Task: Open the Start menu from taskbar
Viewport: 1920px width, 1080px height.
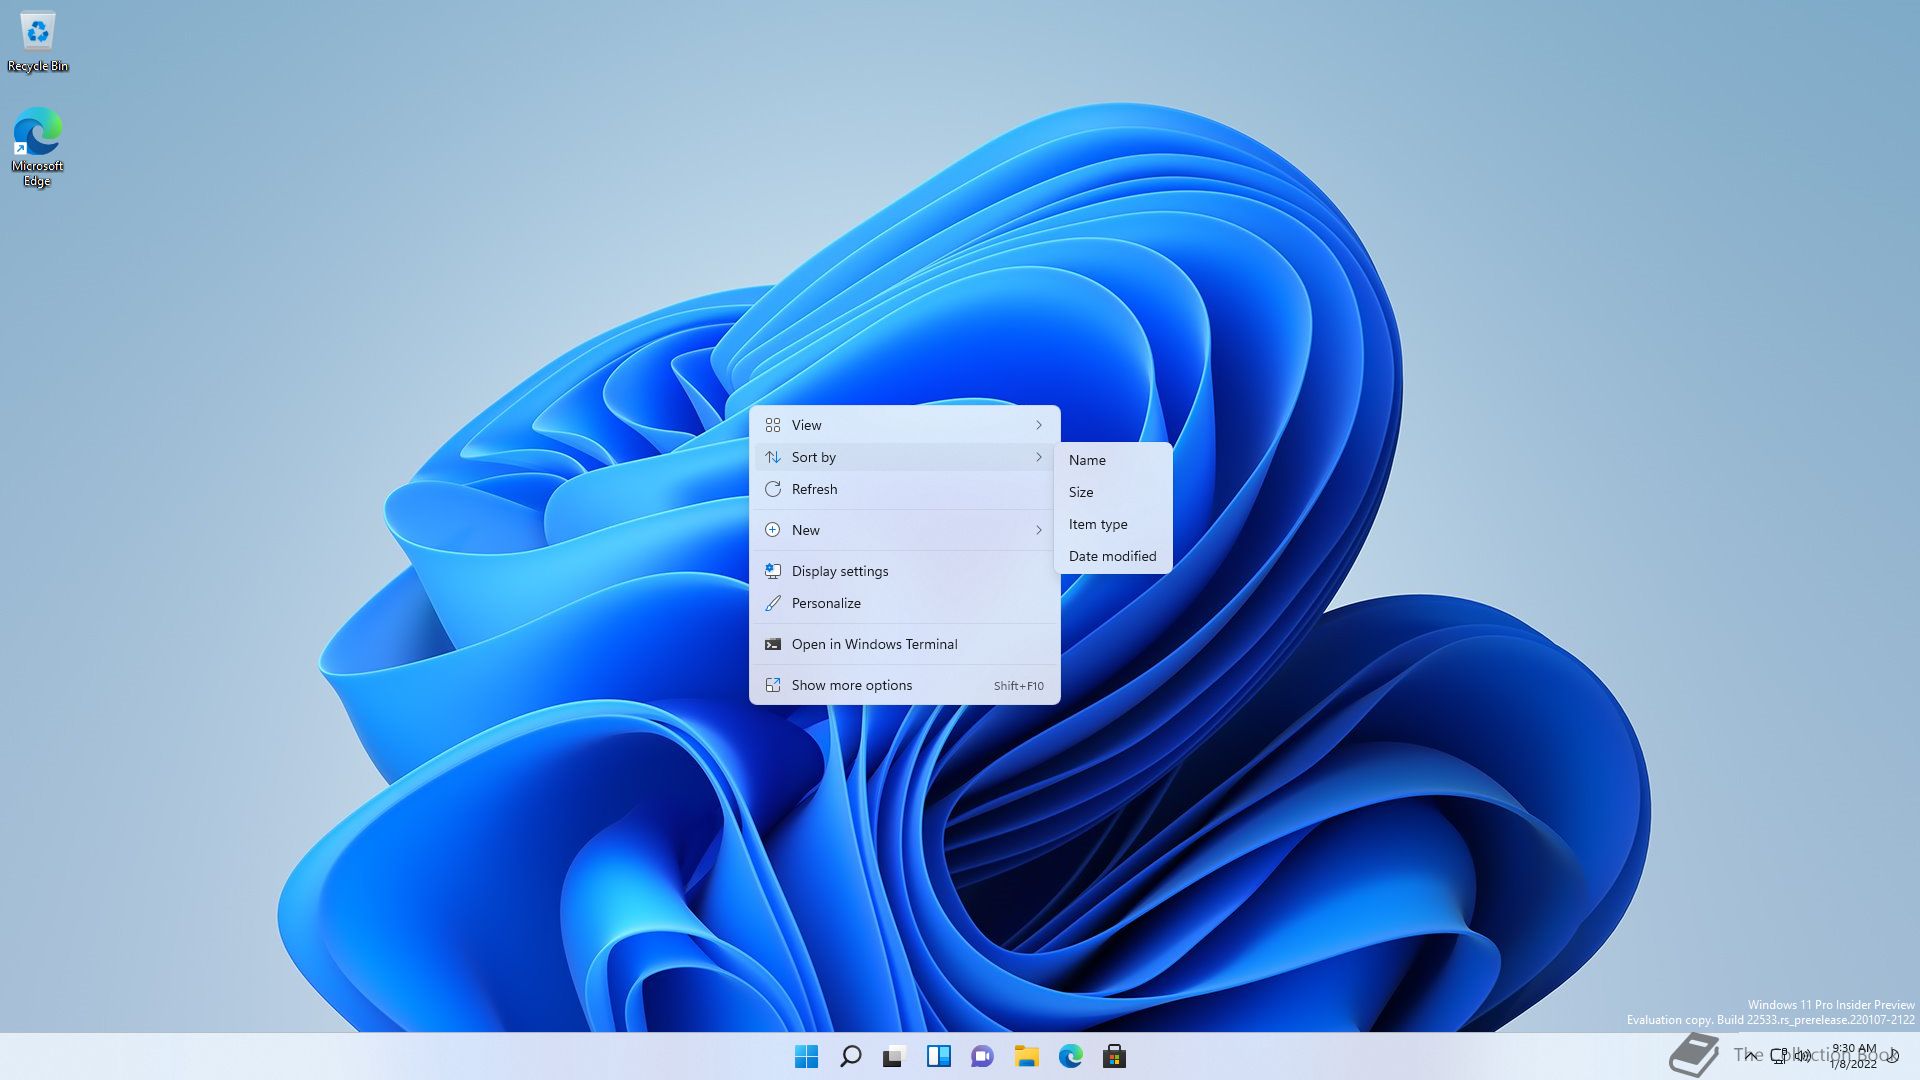Action: pyautogui.click(x=806, y=1056)
